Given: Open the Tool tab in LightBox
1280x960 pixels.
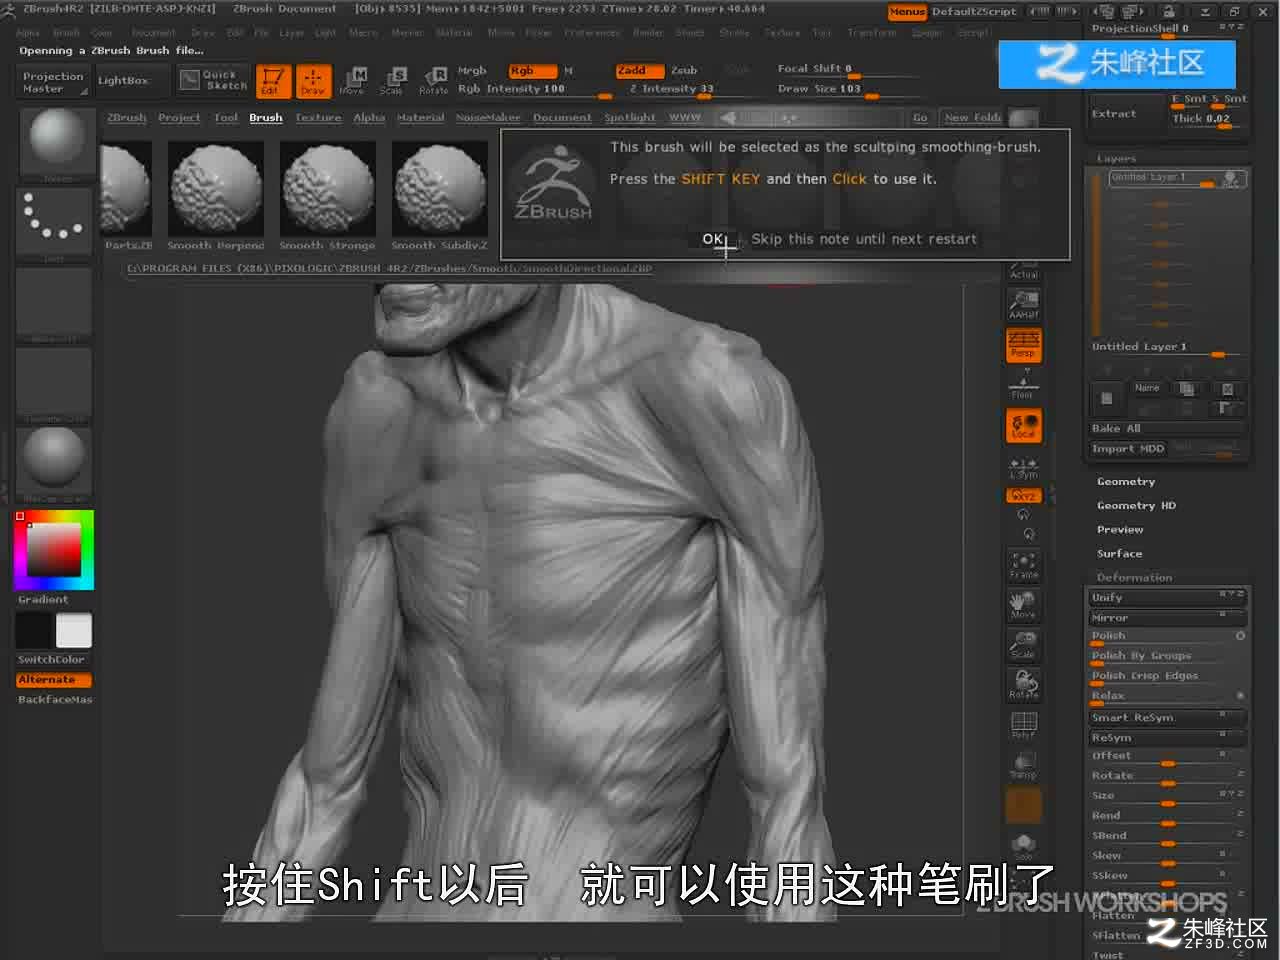Looking at the screenshot, I should (226, 117).
